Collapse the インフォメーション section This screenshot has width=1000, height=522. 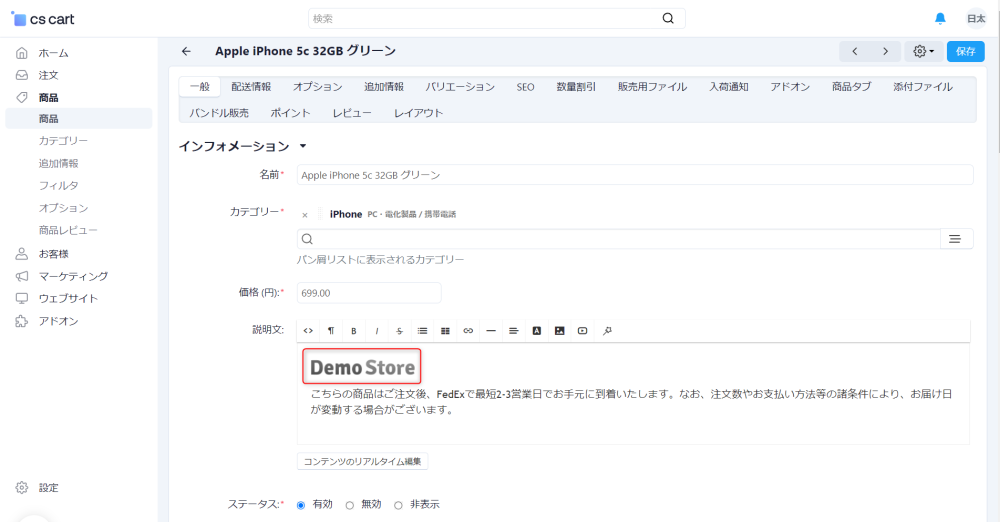coord(303,146)
